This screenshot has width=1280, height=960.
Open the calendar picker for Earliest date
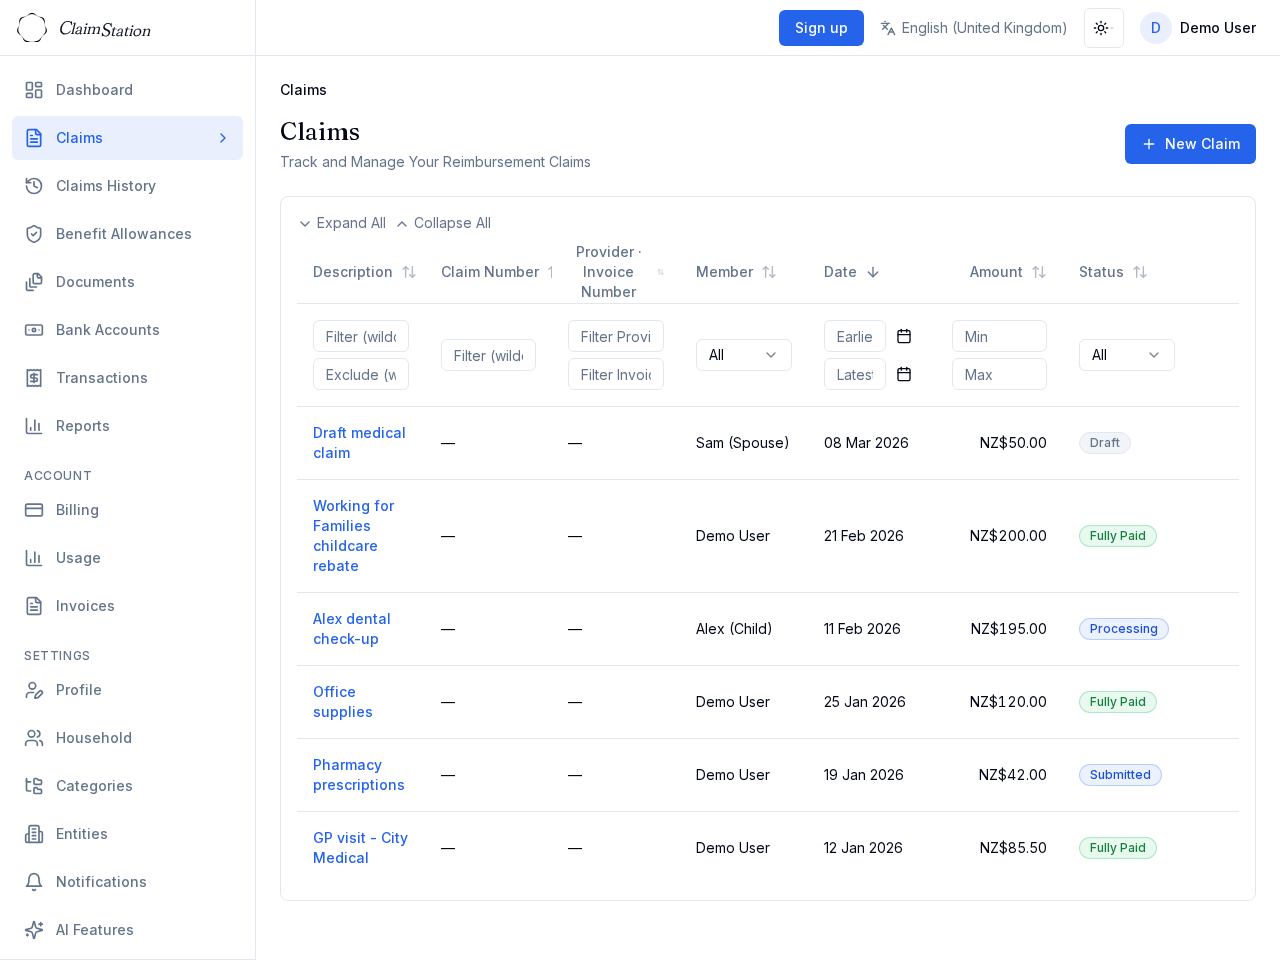(x=904, y=337)
